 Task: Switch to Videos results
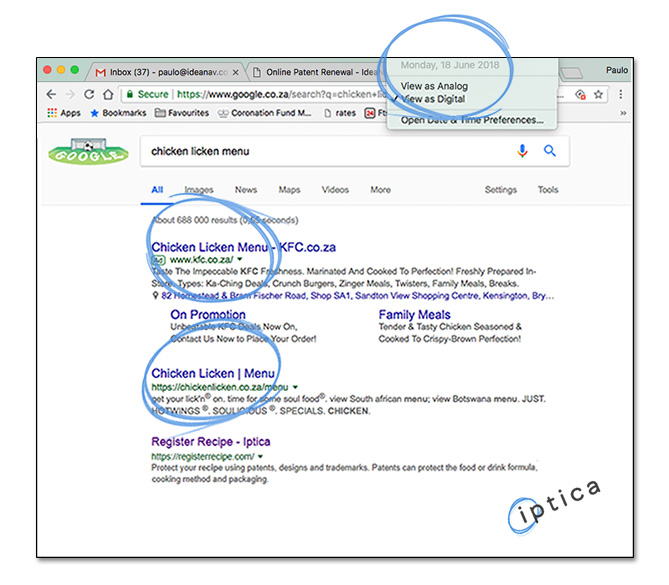(x=335, y=190)
